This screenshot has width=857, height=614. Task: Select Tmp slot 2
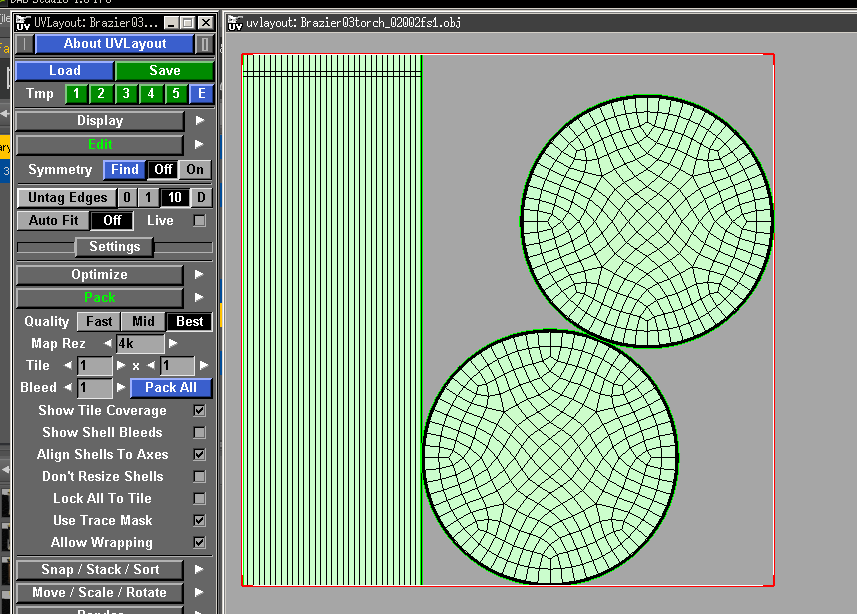(x=101, y=94)
